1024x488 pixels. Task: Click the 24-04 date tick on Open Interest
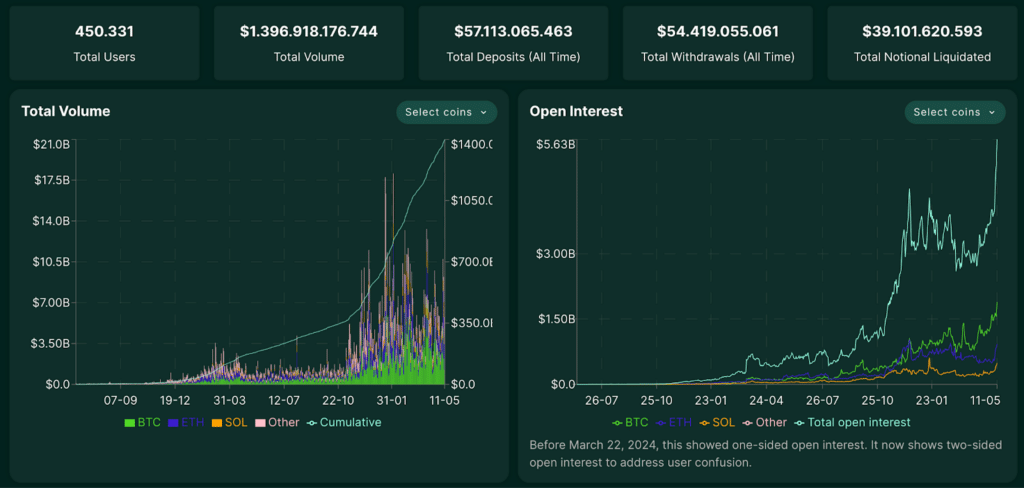766,400
